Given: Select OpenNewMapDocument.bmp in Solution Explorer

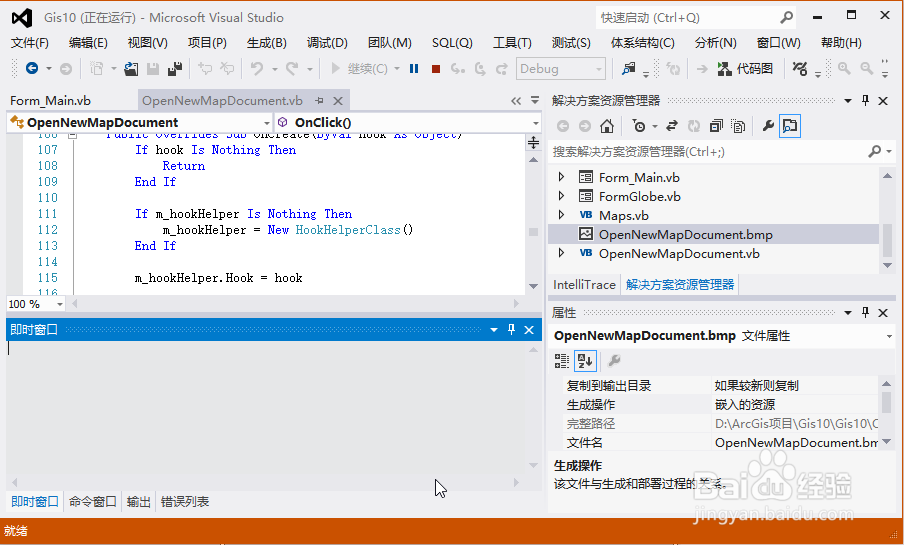Looking at the screenshot, I should click(685, 234).
